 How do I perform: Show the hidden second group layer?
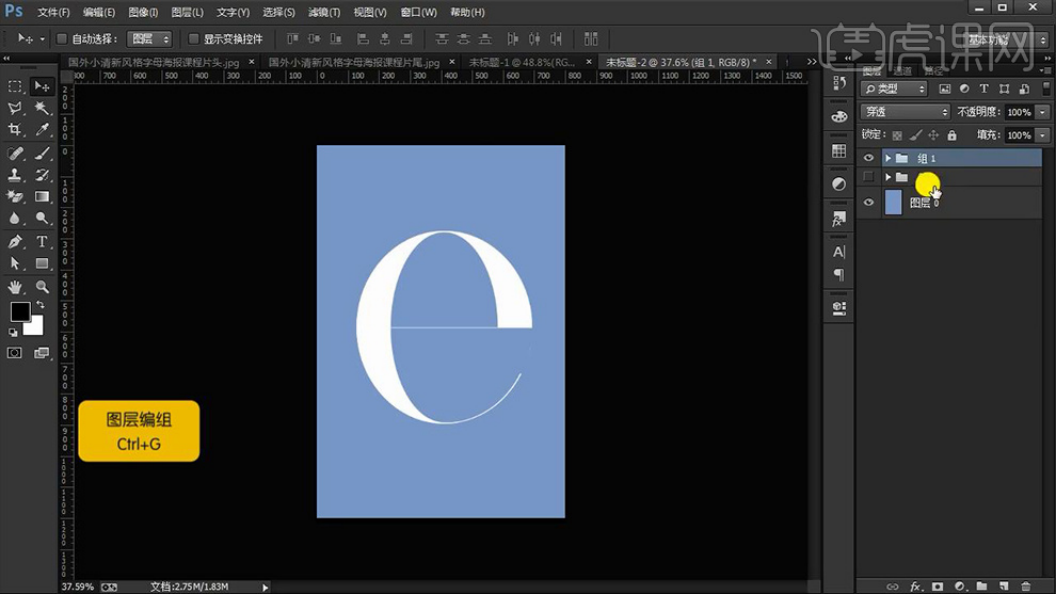pyautogui.click(x=868, y=177)
